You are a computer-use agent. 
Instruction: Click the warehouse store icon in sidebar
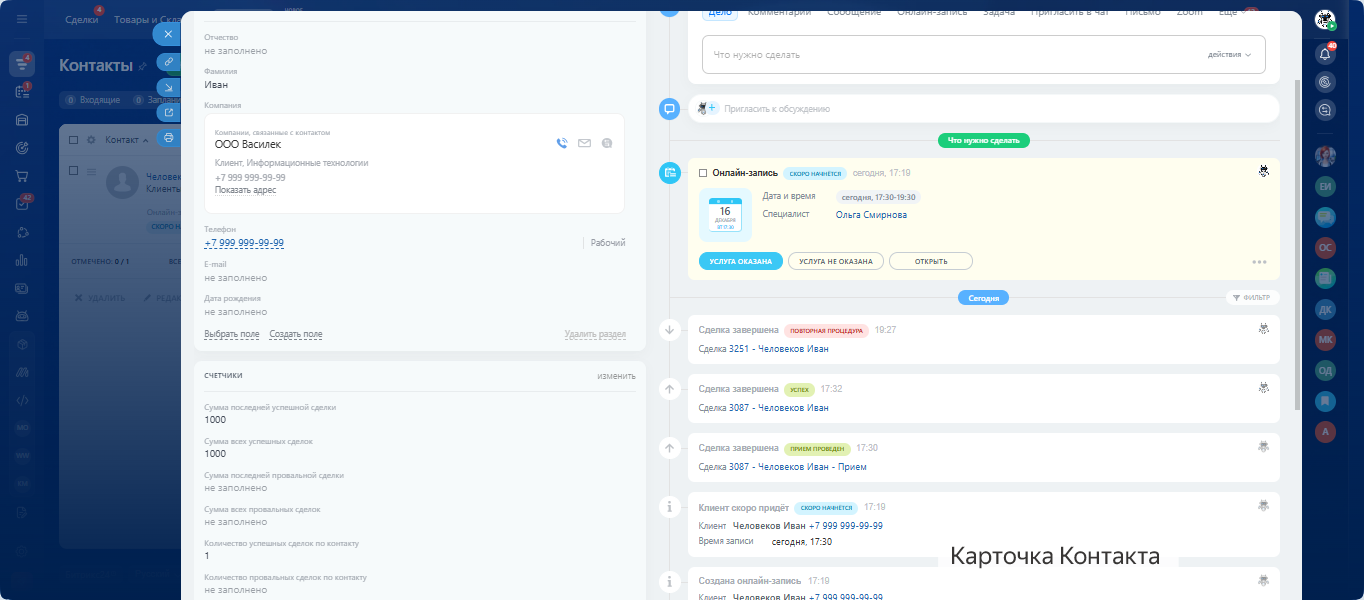pyautogui.click(x=22, y=120)
